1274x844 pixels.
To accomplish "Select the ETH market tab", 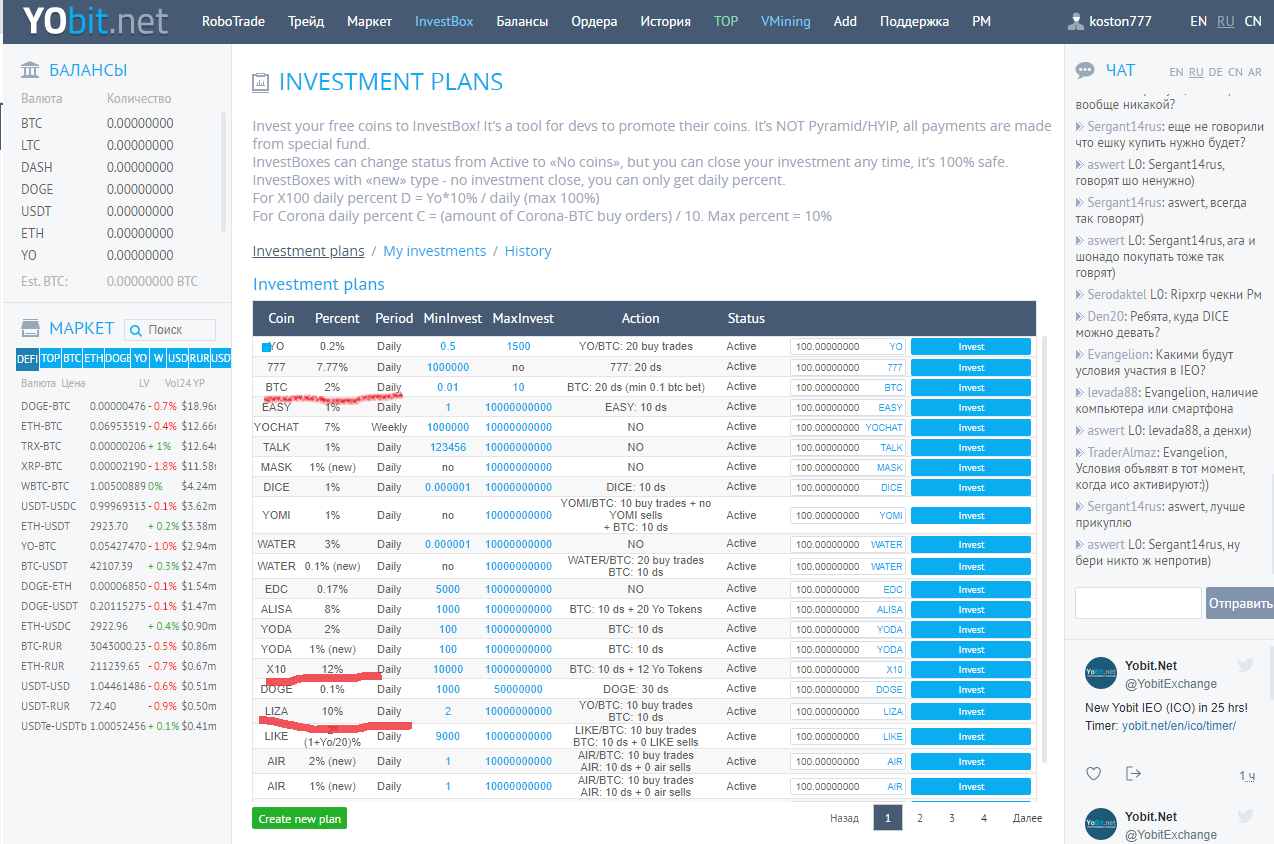I will click(93, 358).
